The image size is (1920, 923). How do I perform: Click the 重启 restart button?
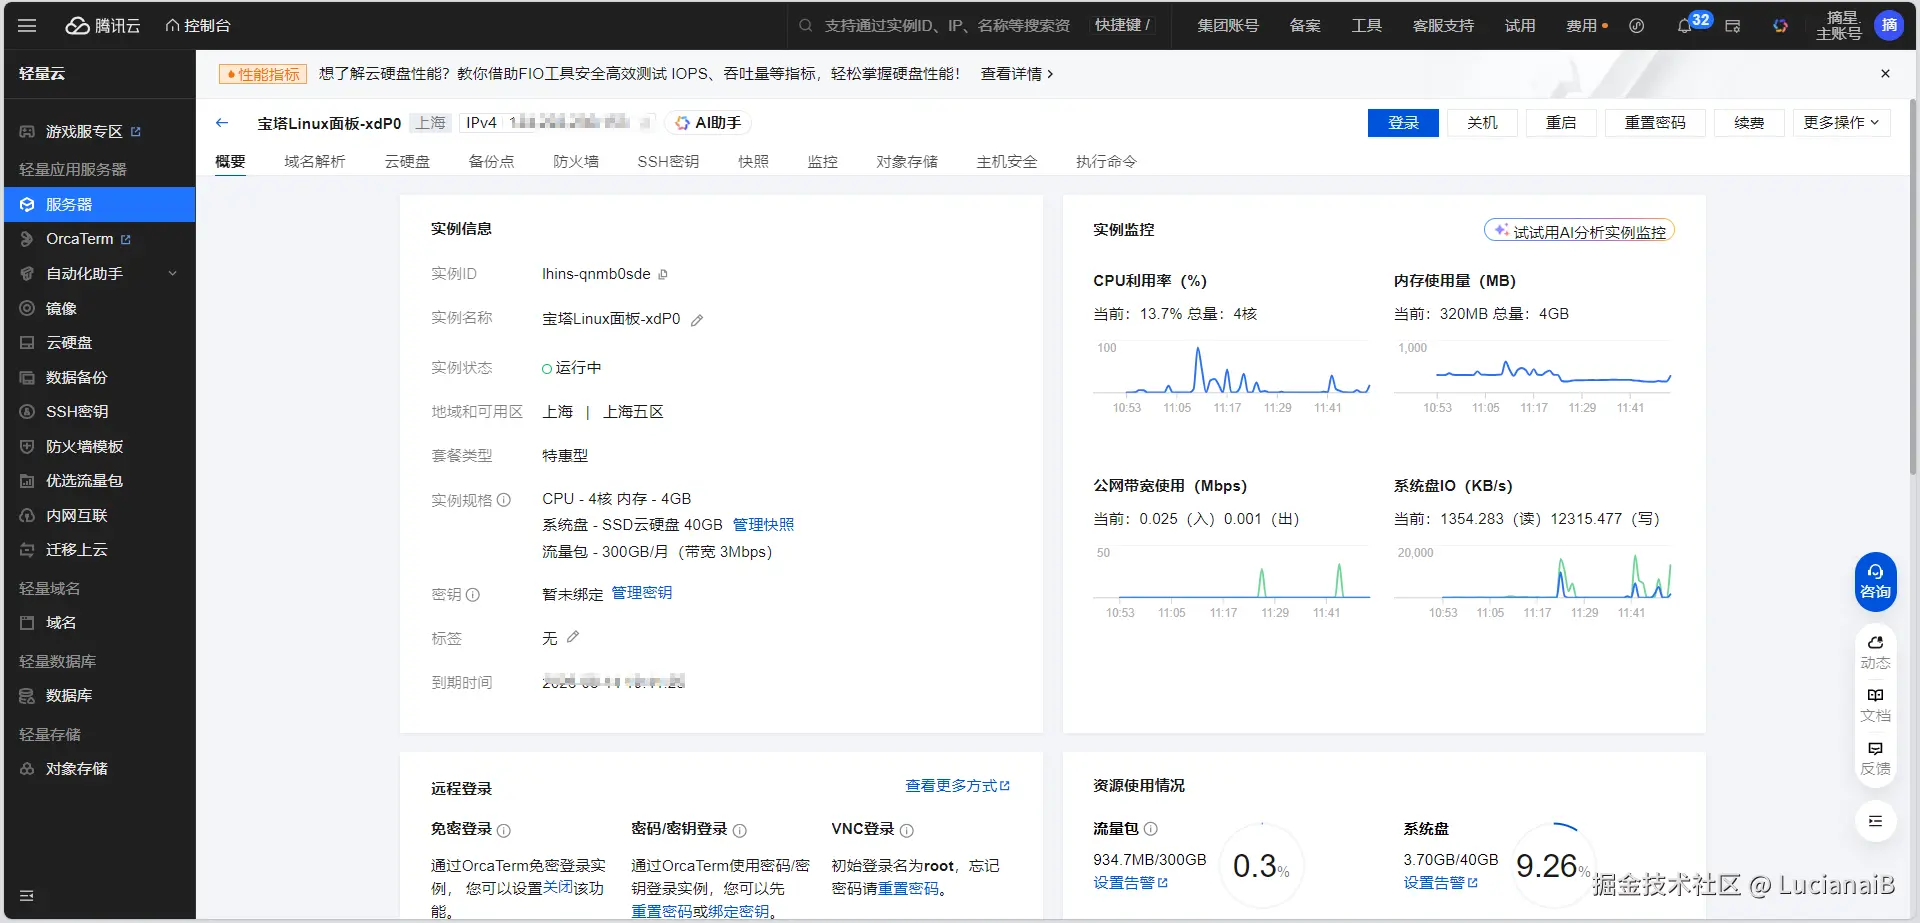point(1561,123)
